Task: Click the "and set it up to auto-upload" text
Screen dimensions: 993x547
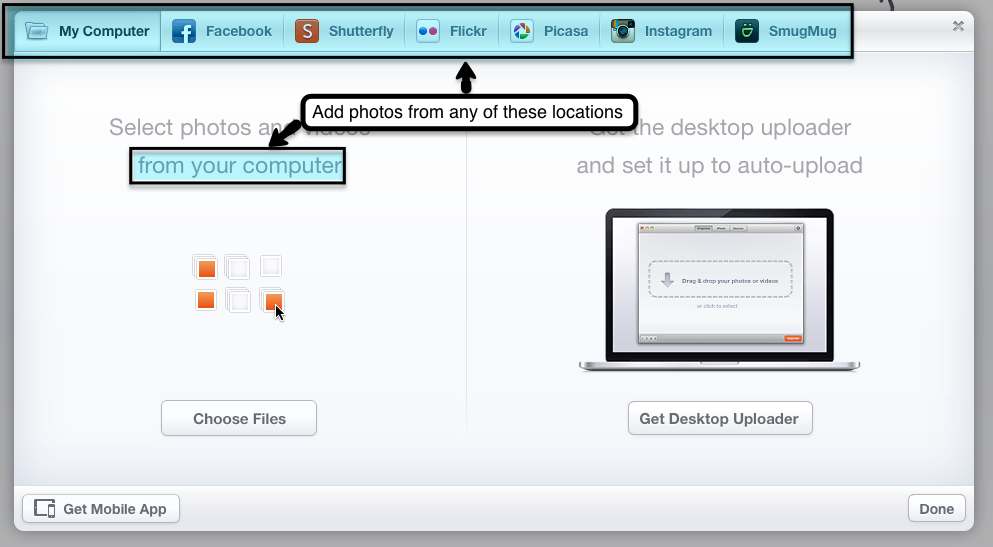Action: pyautogui.click(x=719, y=165)
